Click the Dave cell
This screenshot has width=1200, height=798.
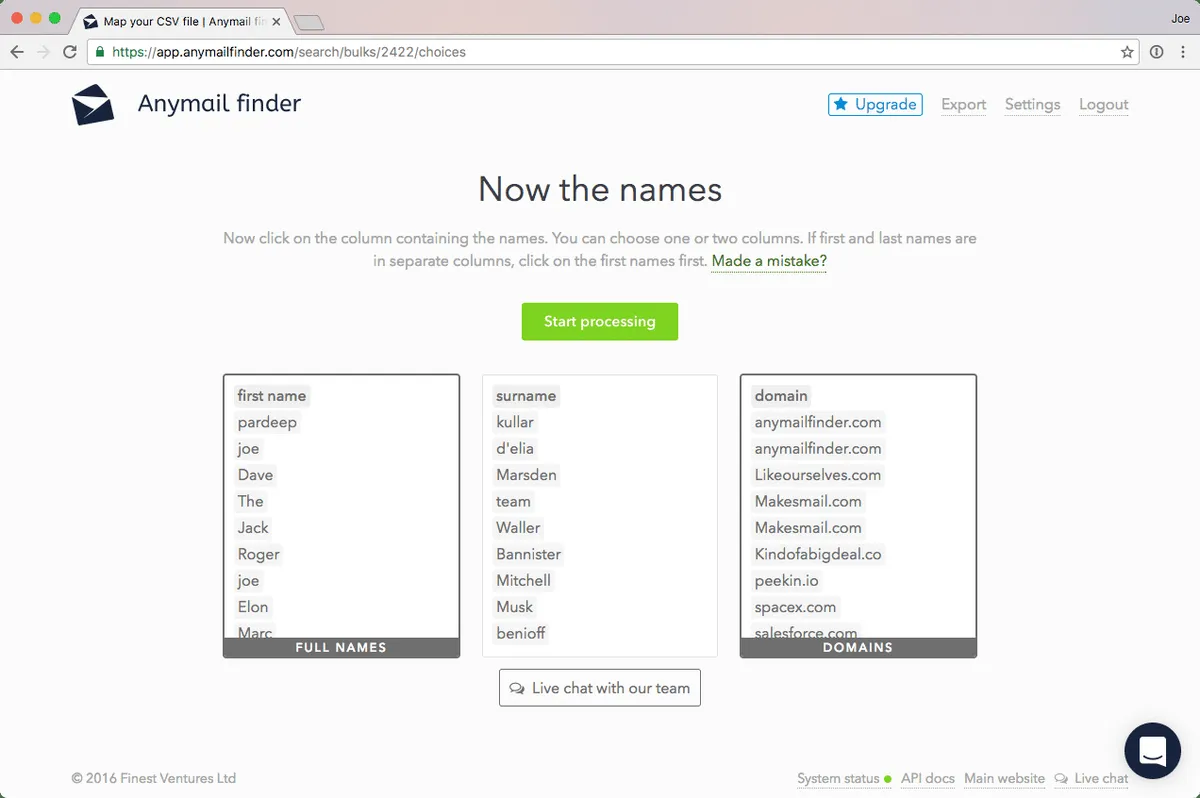tap(255, 475)
